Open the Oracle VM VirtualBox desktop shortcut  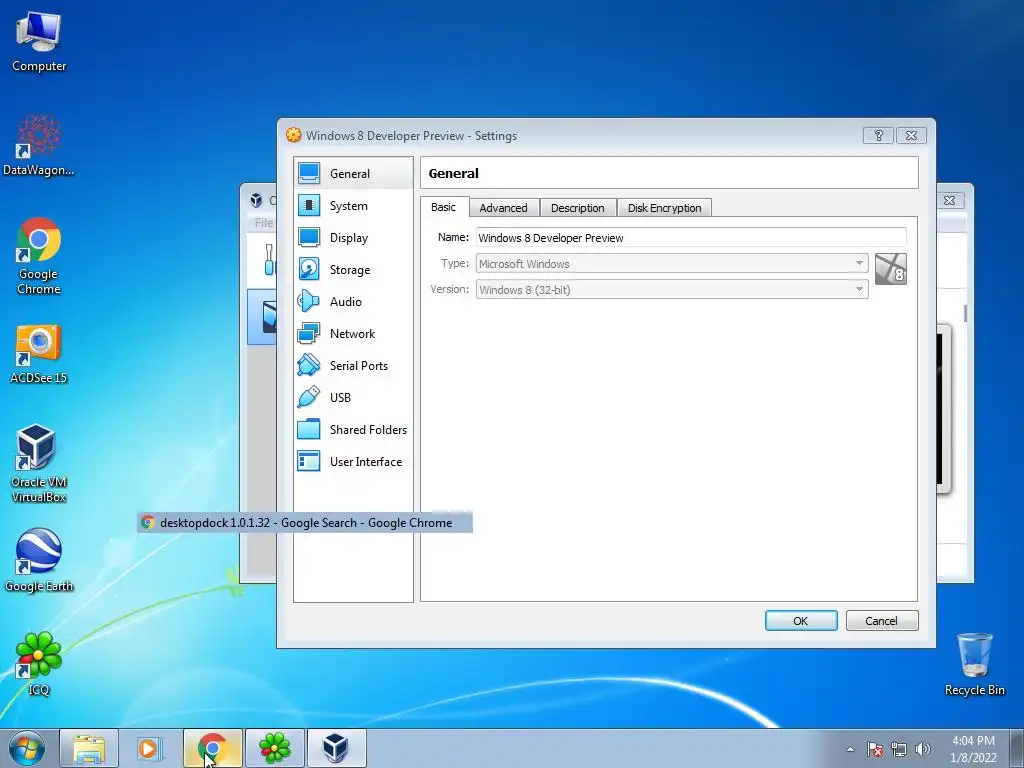point(39,463)
